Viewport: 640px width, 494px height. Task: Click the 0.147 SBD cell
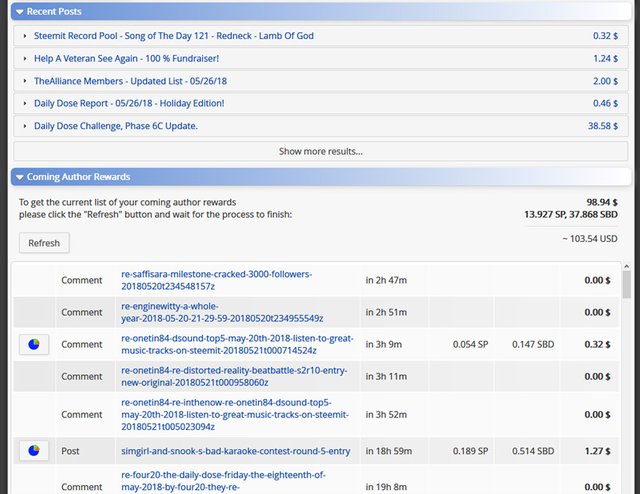pos(533,345)
